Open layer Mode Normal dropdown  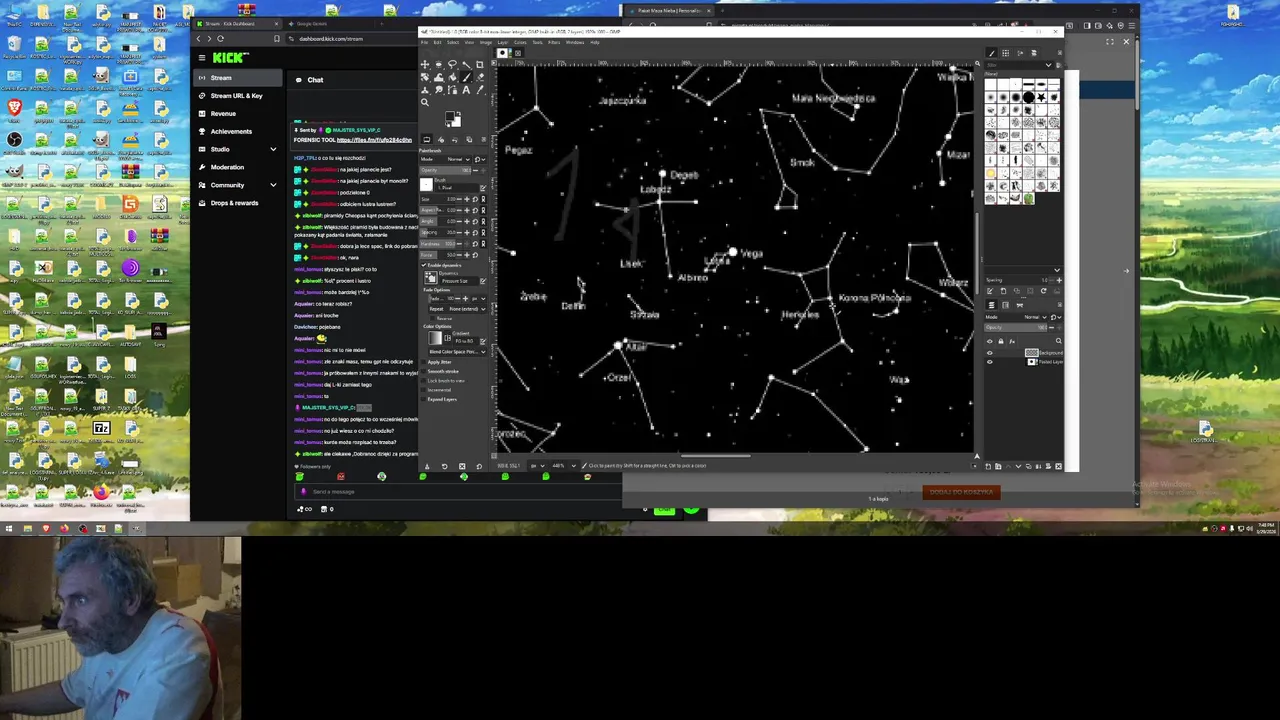click(x=1016, y=317)
